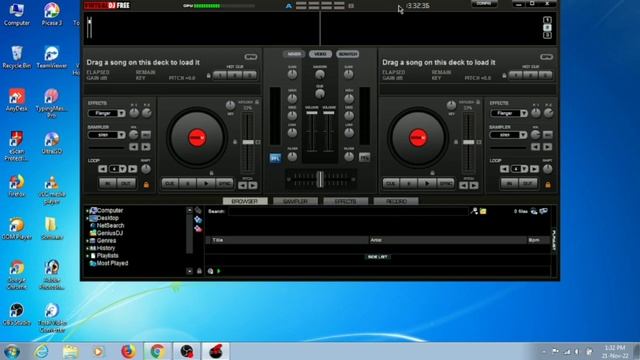Click right deck pitch bend minus arrow
Image resolution: width=640 pixels, height=360 pixels.
[x=464, y=186]
